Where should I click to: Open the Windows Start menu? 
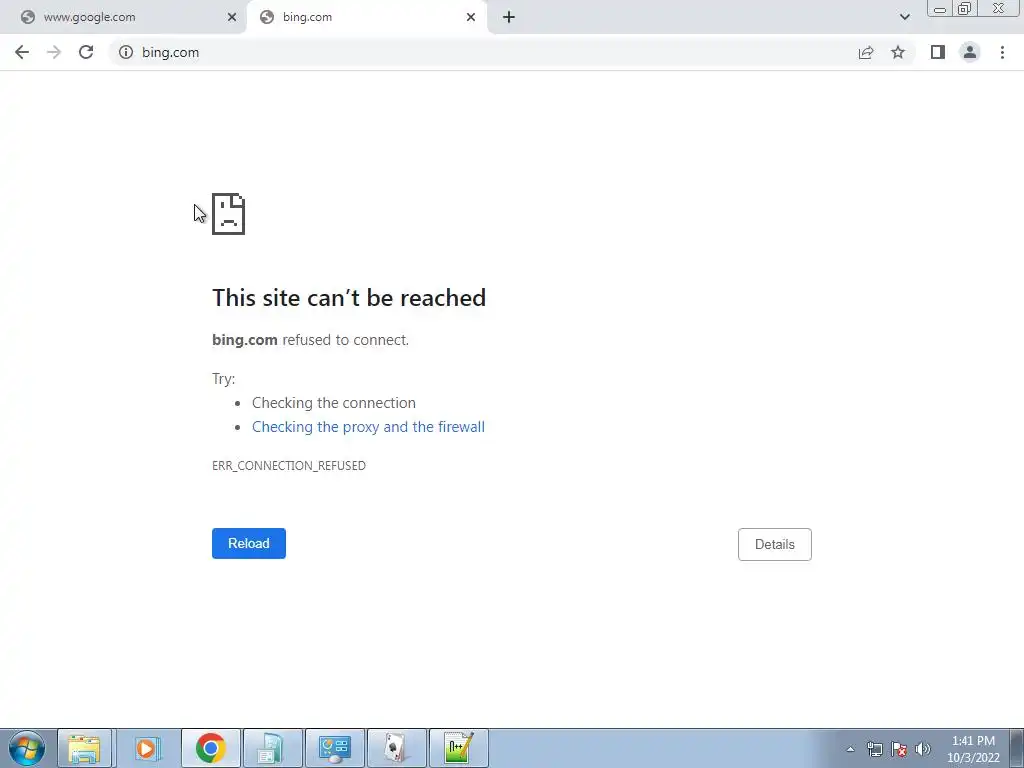pos(26,748)
